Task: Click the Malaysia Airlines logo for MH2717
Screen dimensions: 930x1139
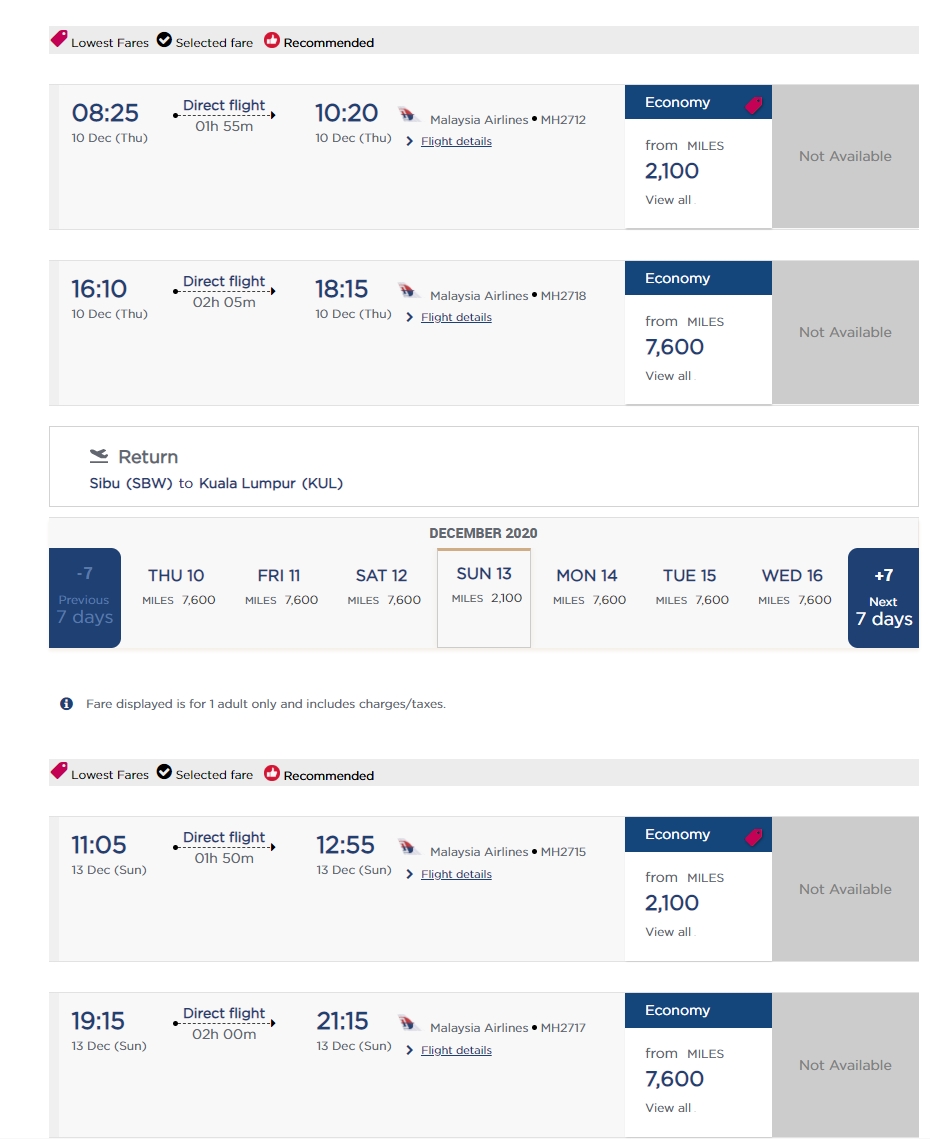Action: 407,1023
